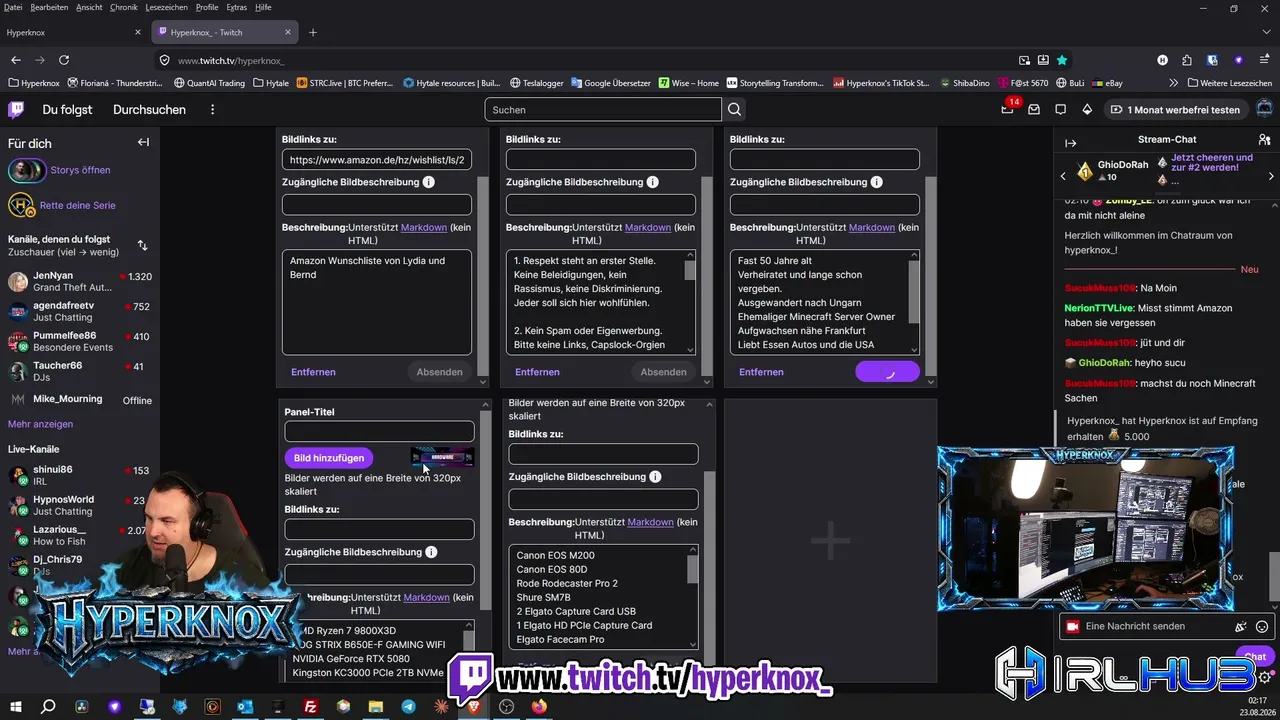Open the Bits cheer icon in chat input
The height and width of the screenshot is (720, 1280).
(x=1241, y=627)
